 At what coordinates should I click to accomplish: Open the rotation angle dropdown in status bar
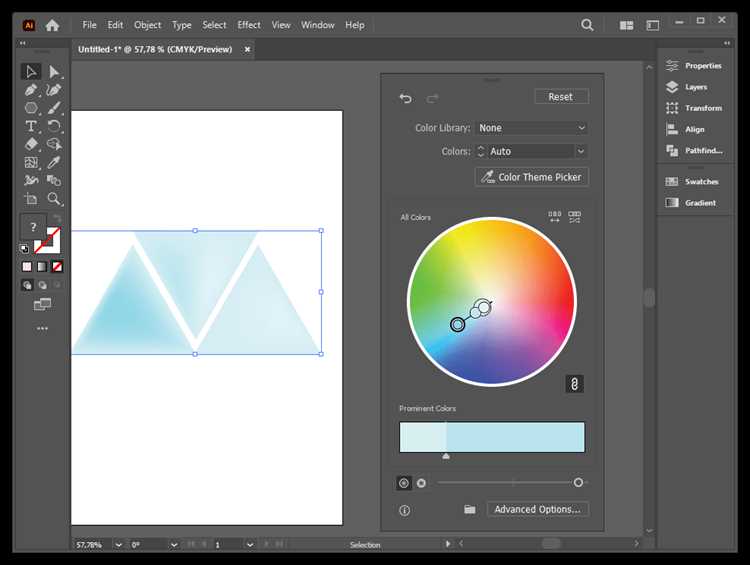pyautogui.click(x=174, y=545)
